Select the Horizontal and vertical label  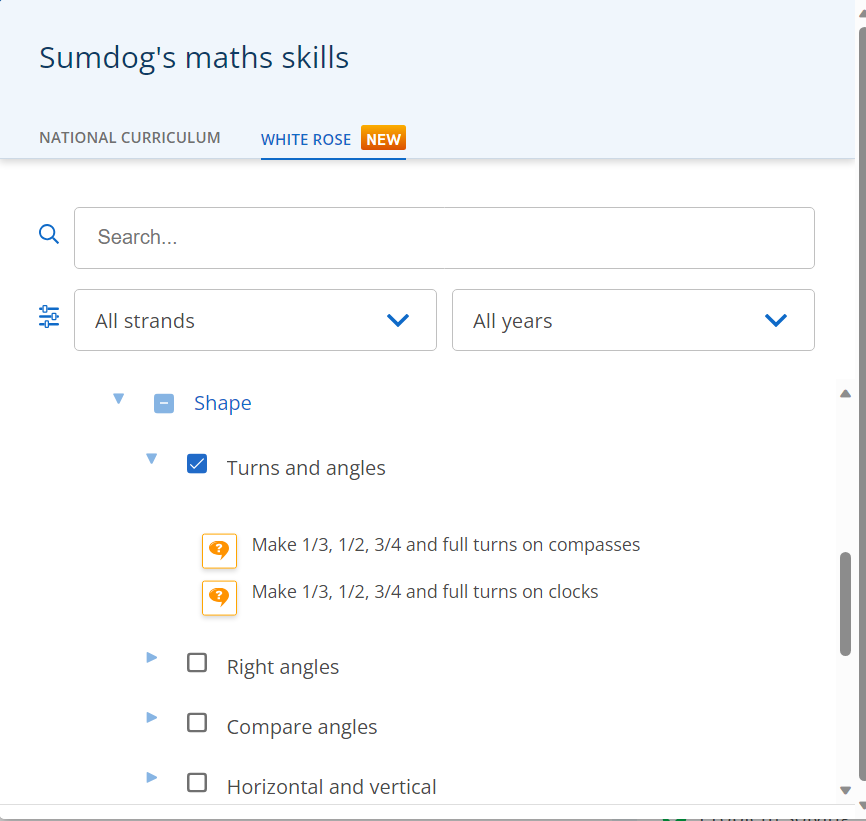(331, 787)
